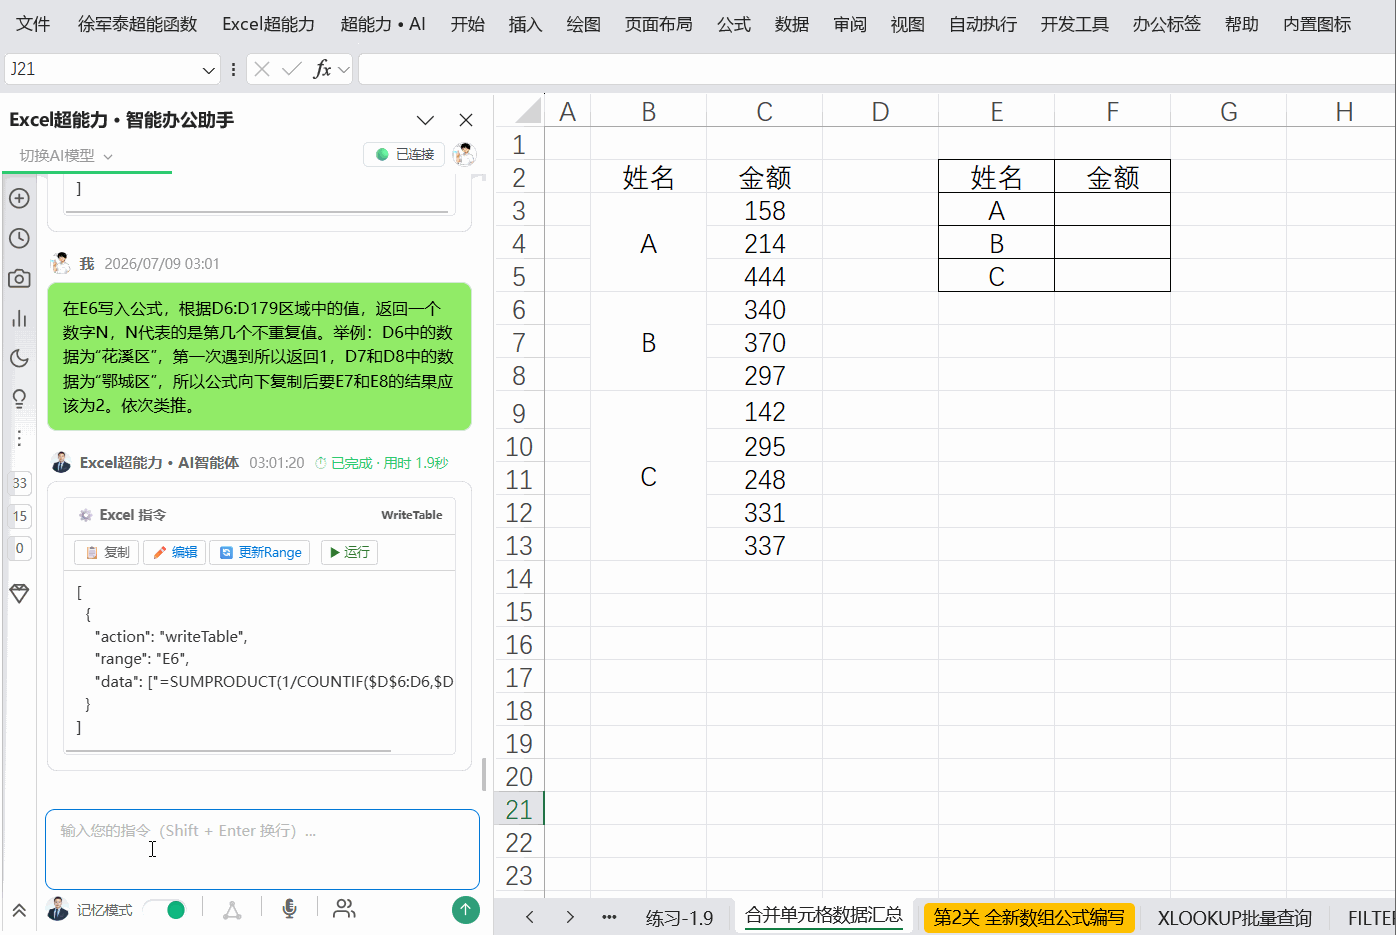Click the formula bar input area
The height and width of the screenshot is (935, 1396).
tap(876, 69)
